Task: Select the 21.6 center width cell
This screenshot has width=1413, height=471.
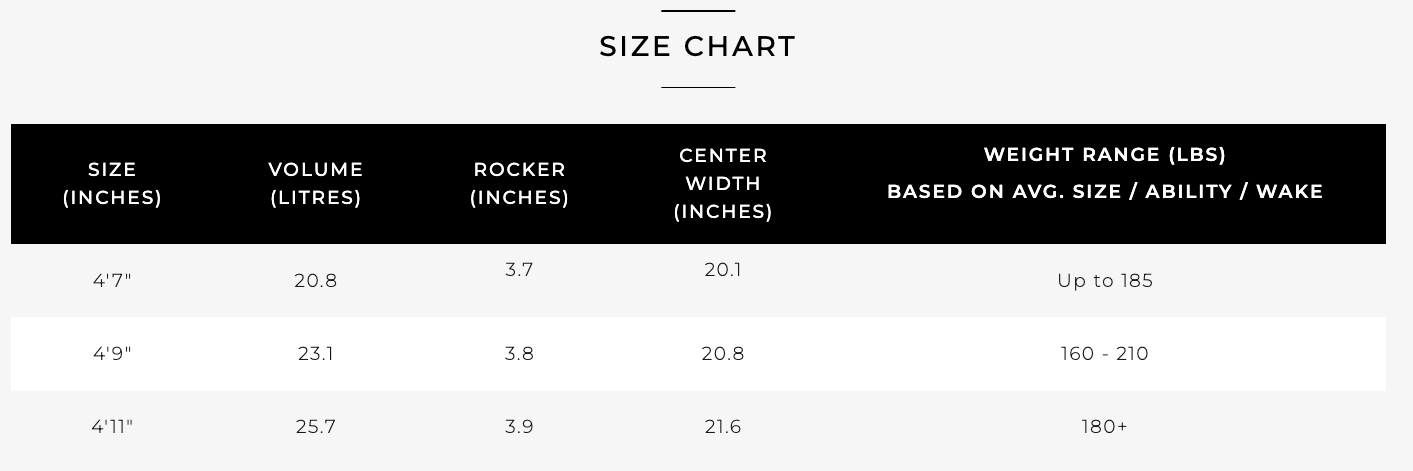Action: click(723, 427)
